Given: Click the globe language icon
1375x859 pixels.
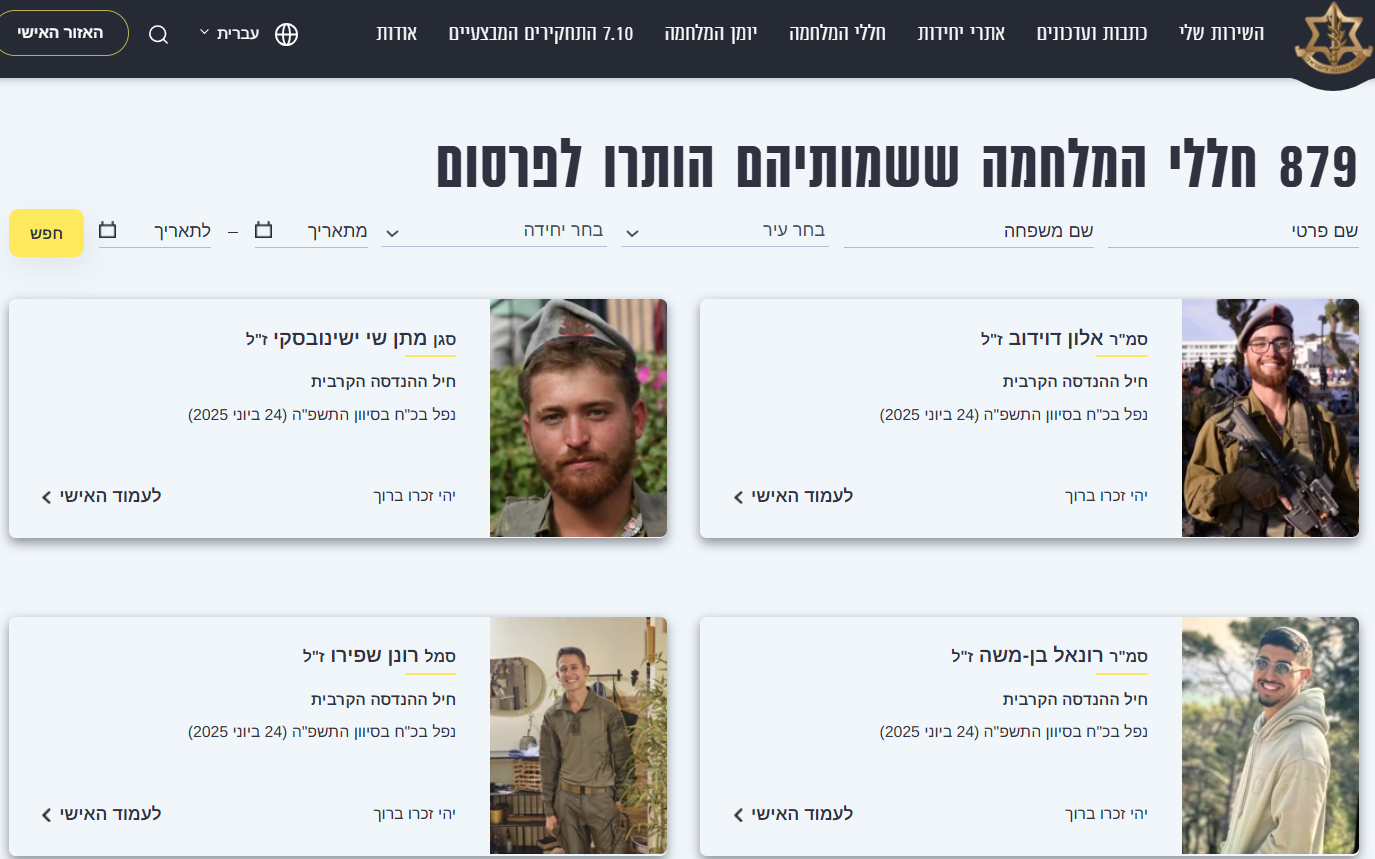Looking at the screenshot, I should click(286, 34).
